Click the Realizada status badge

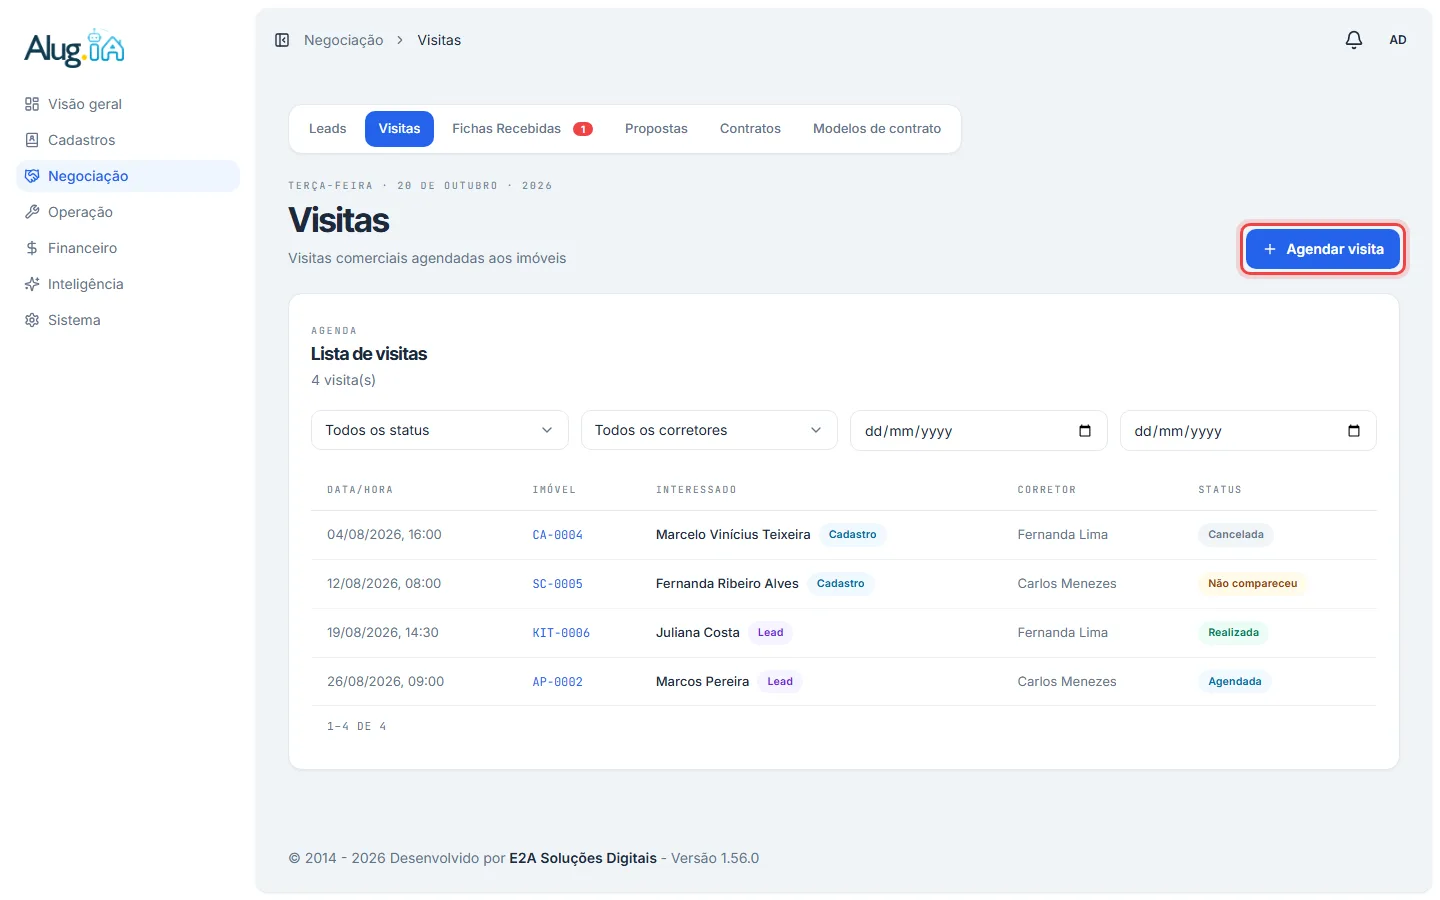[1233, 633]
